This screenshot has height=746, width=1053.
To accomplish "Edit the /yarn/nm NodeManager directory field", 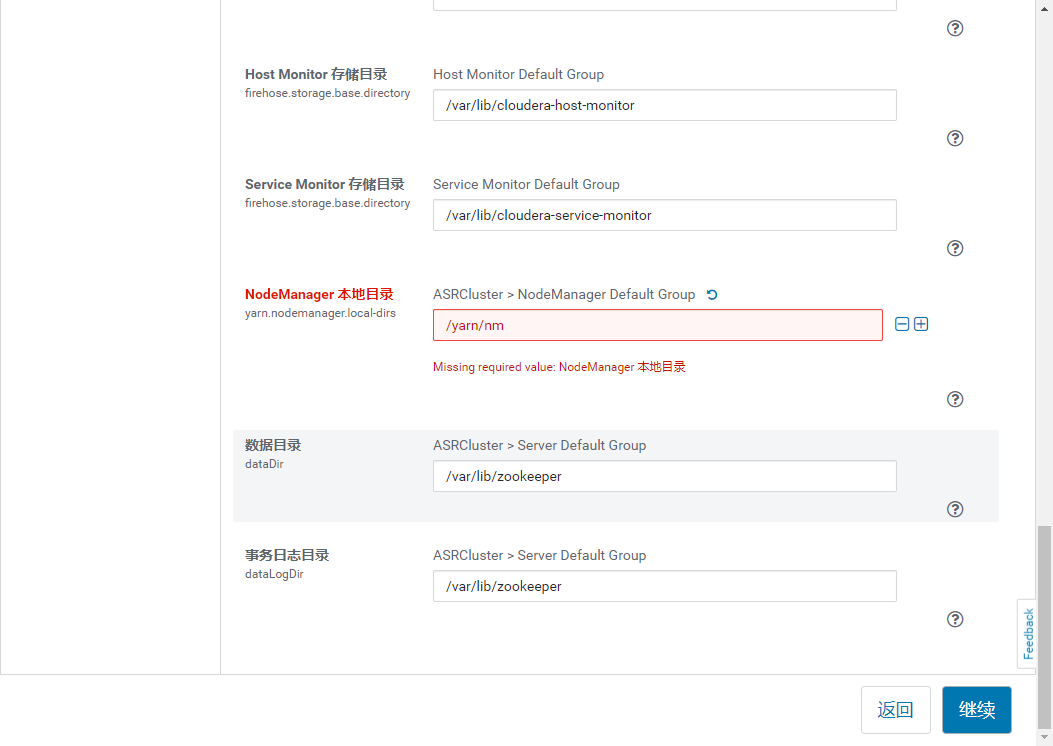I will pos(657,325).
